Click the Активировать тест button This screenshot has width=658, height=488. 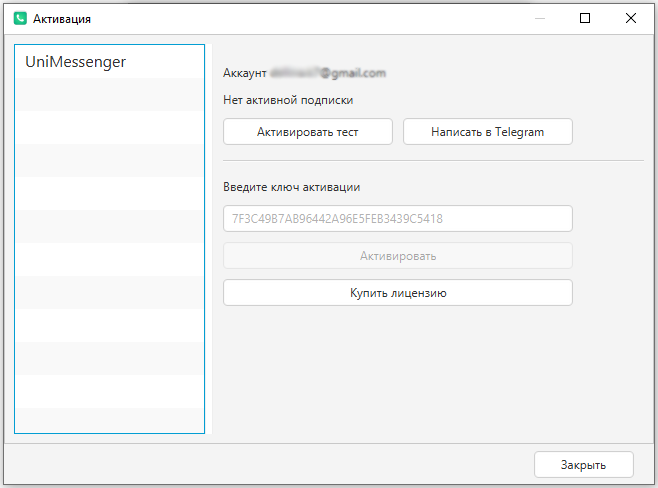(x=308, y=132)
